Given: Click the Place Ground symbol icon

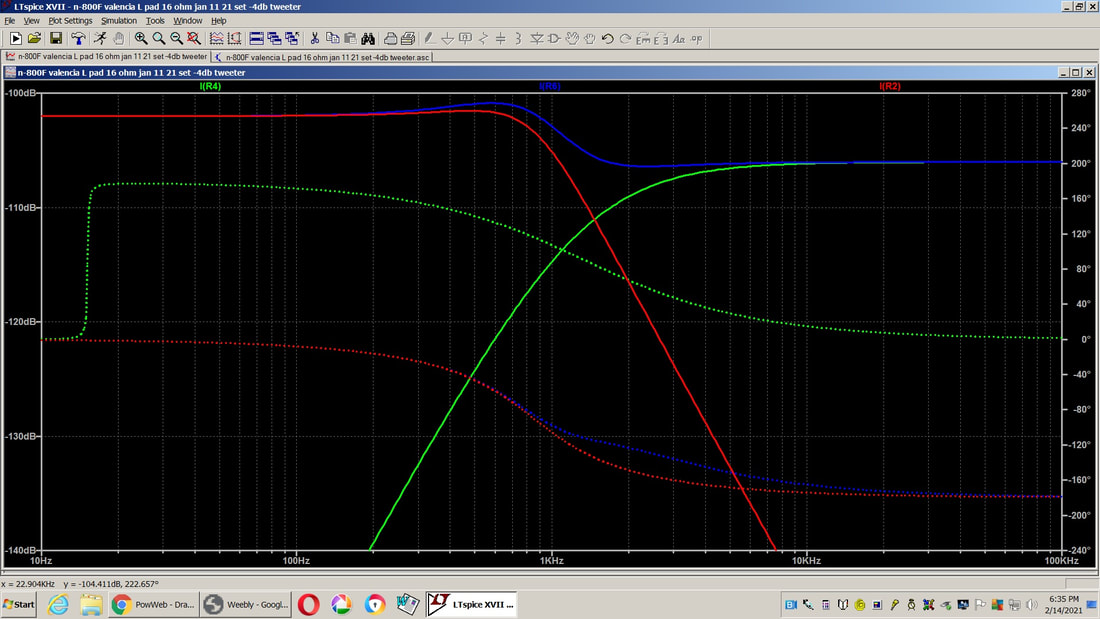Looking at the screenshot, I should [x=448, y=39].
